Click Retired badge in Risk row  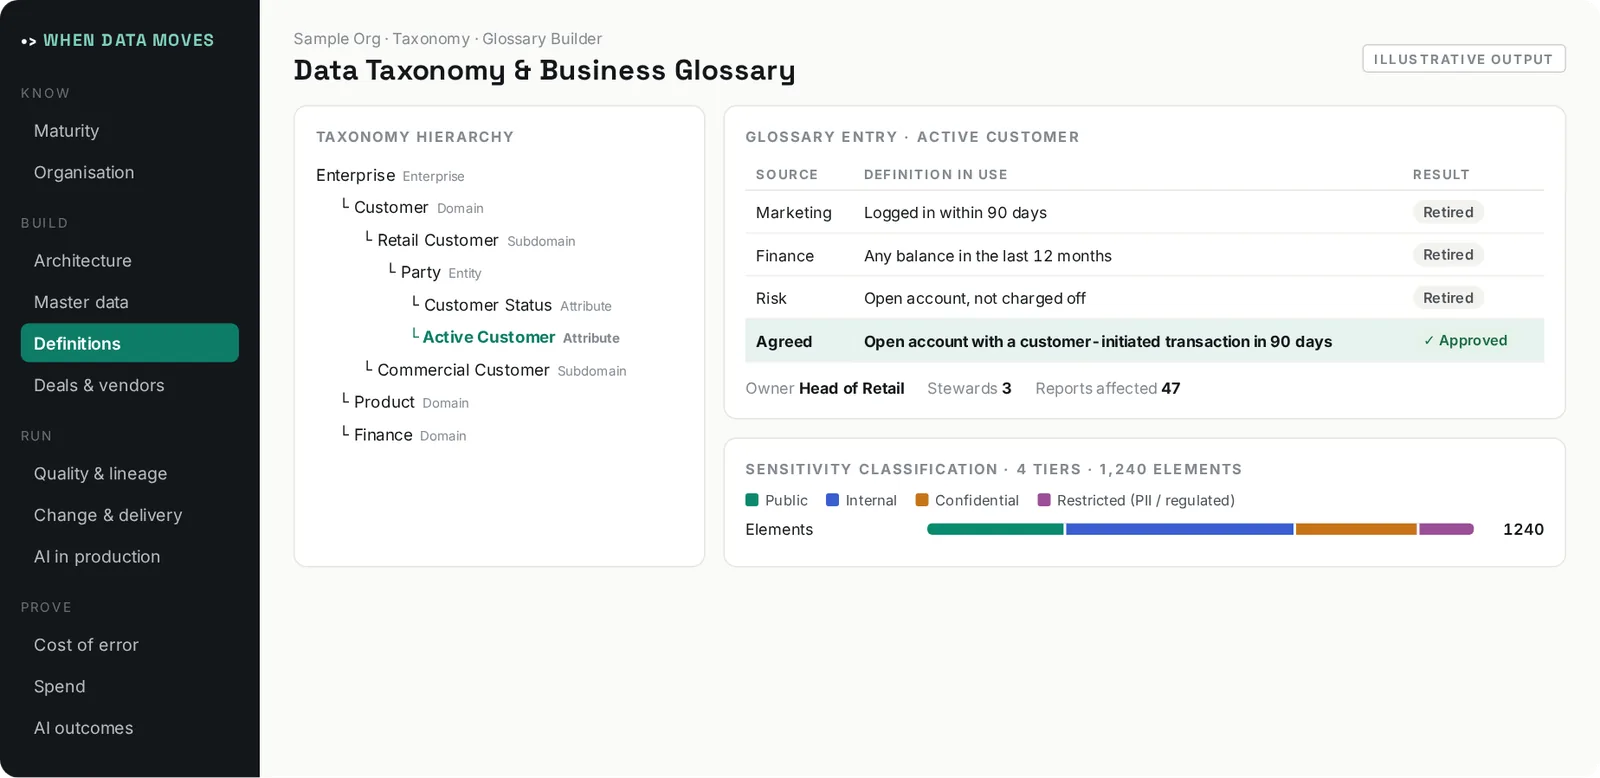point(1448,298)
